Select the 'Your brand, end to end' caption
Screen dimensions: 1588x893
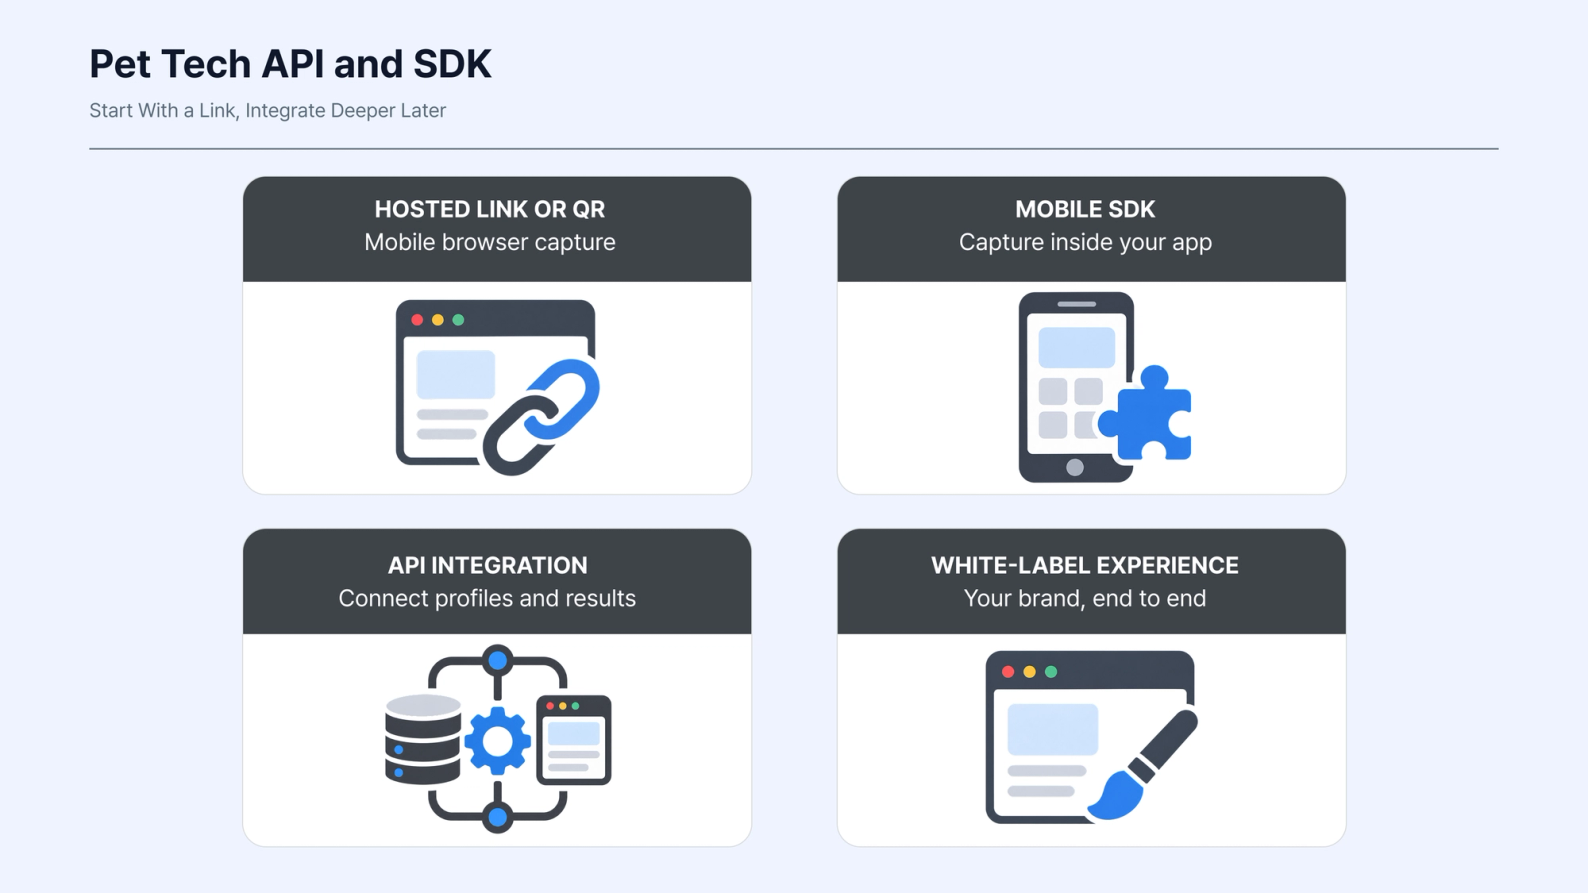click(x=1085, y=598)
